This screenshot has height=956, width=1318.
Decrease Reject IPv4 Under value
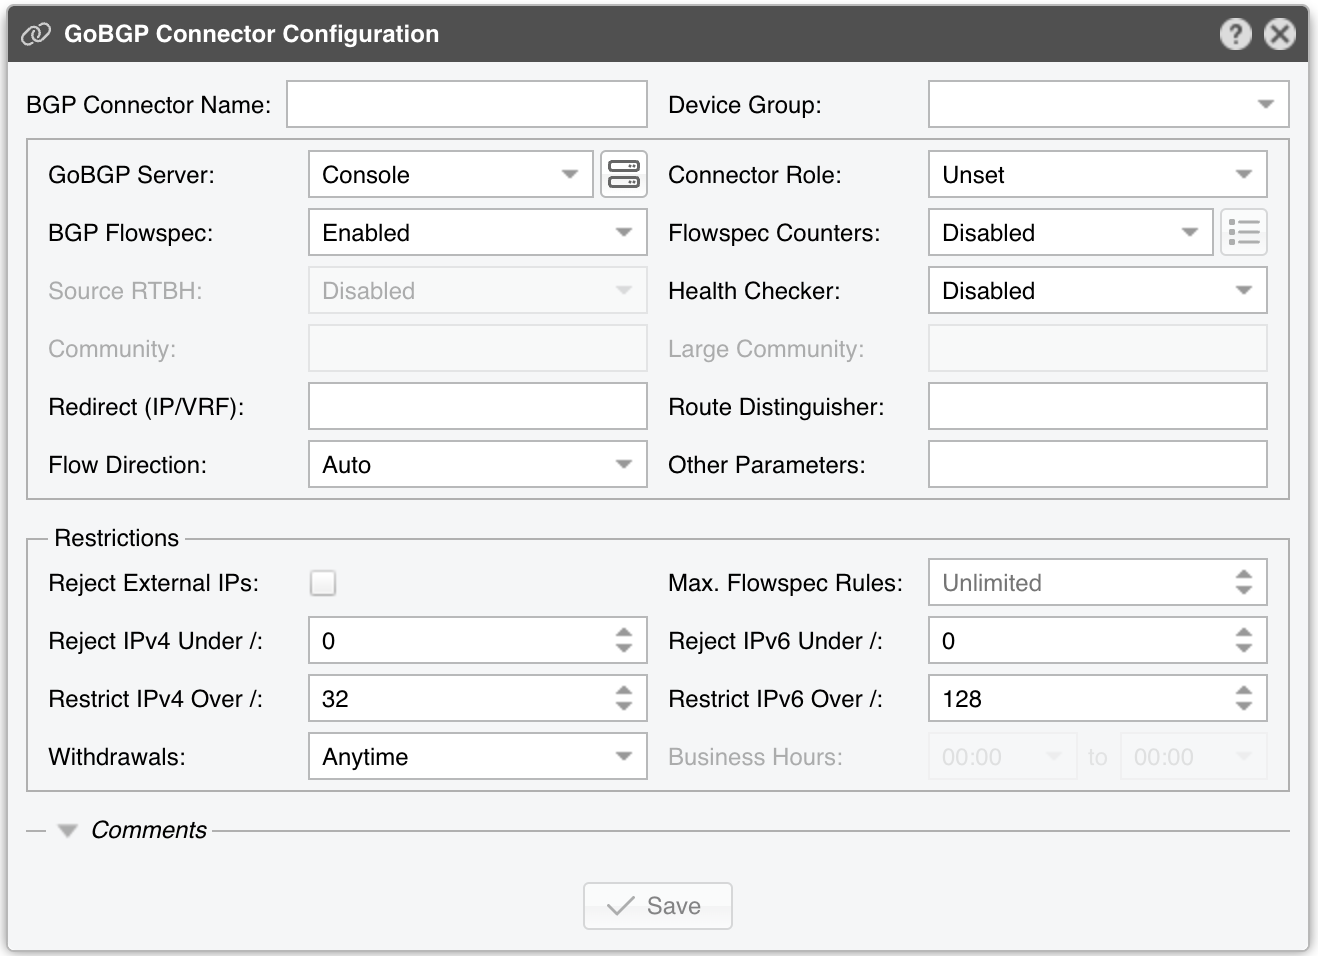click(x=624, y=648)
